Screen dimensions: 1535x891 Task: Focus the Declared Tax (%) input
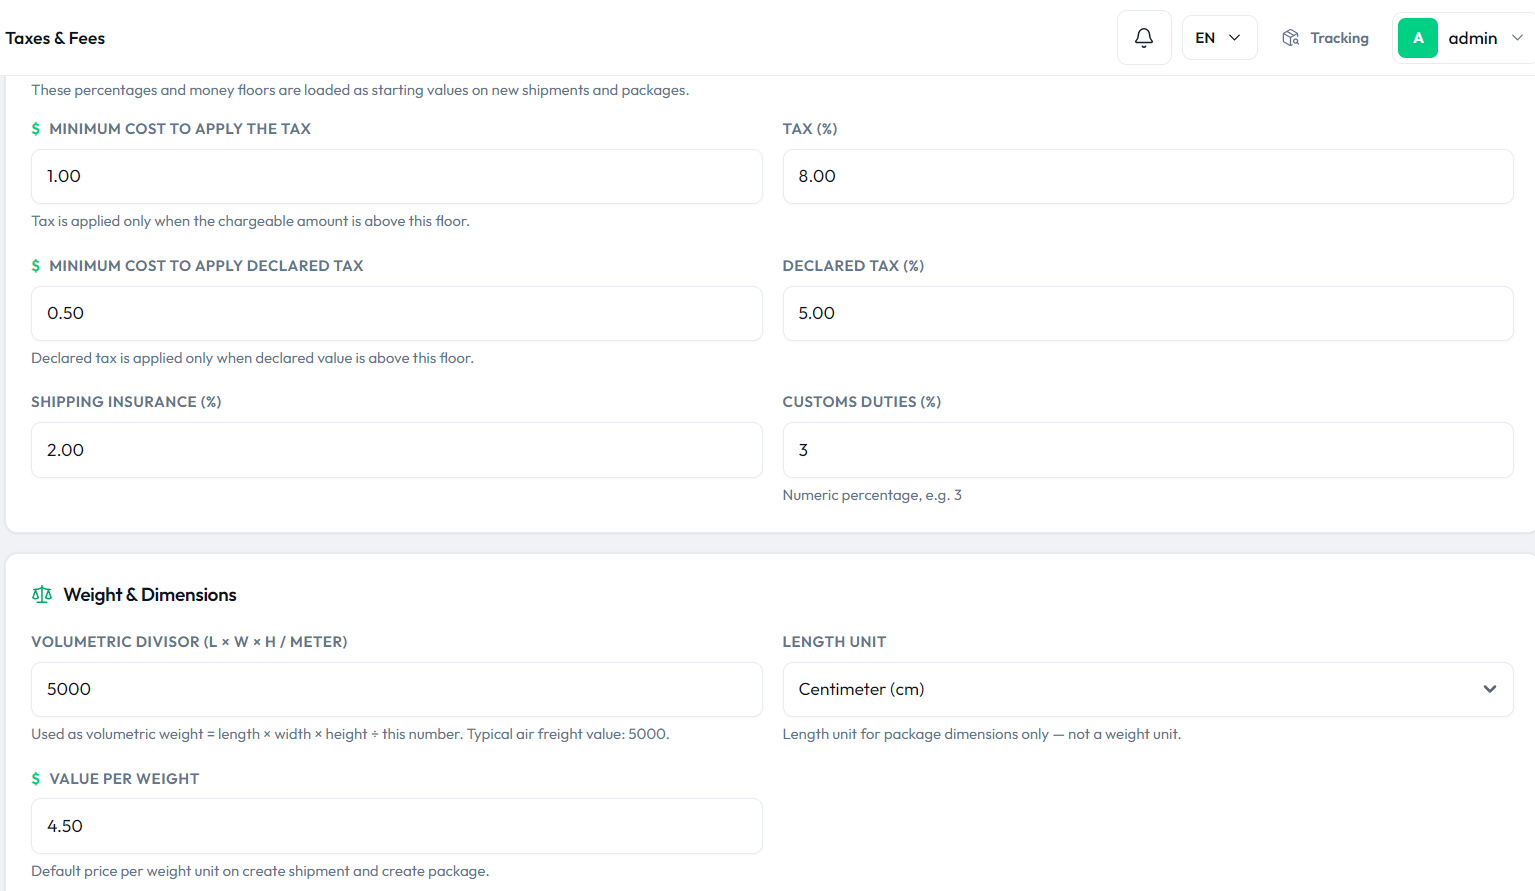[1147, 313]
